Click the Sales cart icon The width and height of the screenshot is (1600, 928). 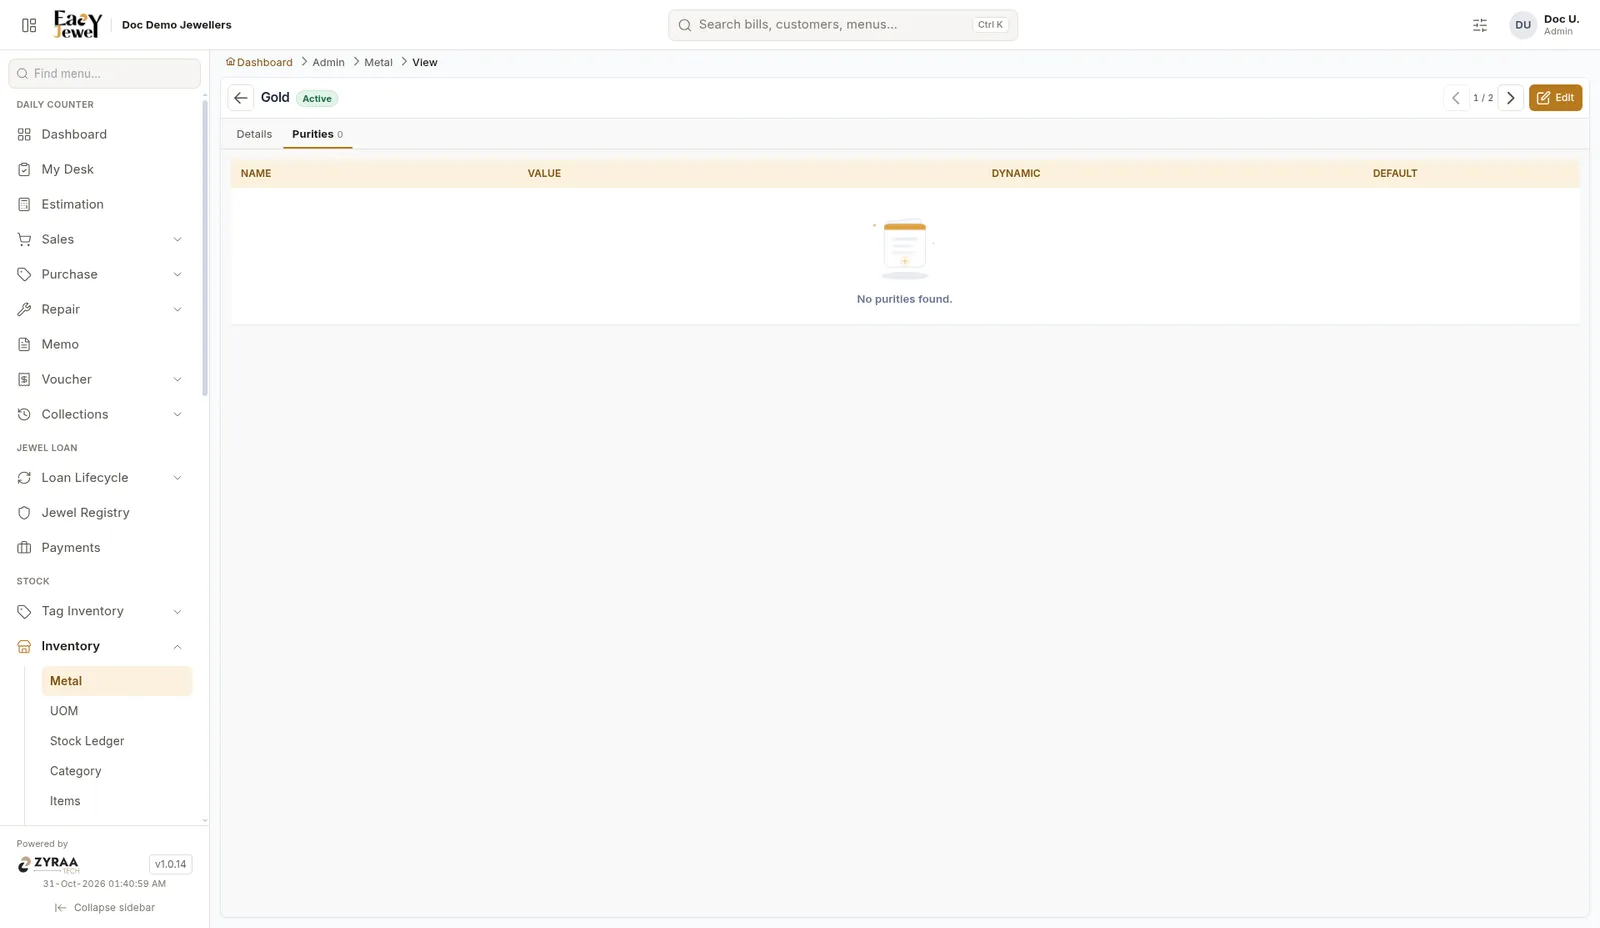(x=24, y=239)
